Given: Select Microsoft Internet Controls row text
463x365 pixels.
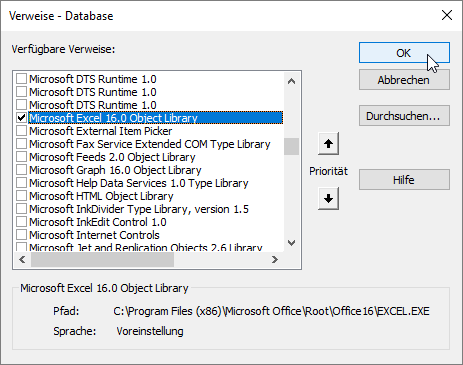Looking at the screenshot, I should [x=94, y=235].
